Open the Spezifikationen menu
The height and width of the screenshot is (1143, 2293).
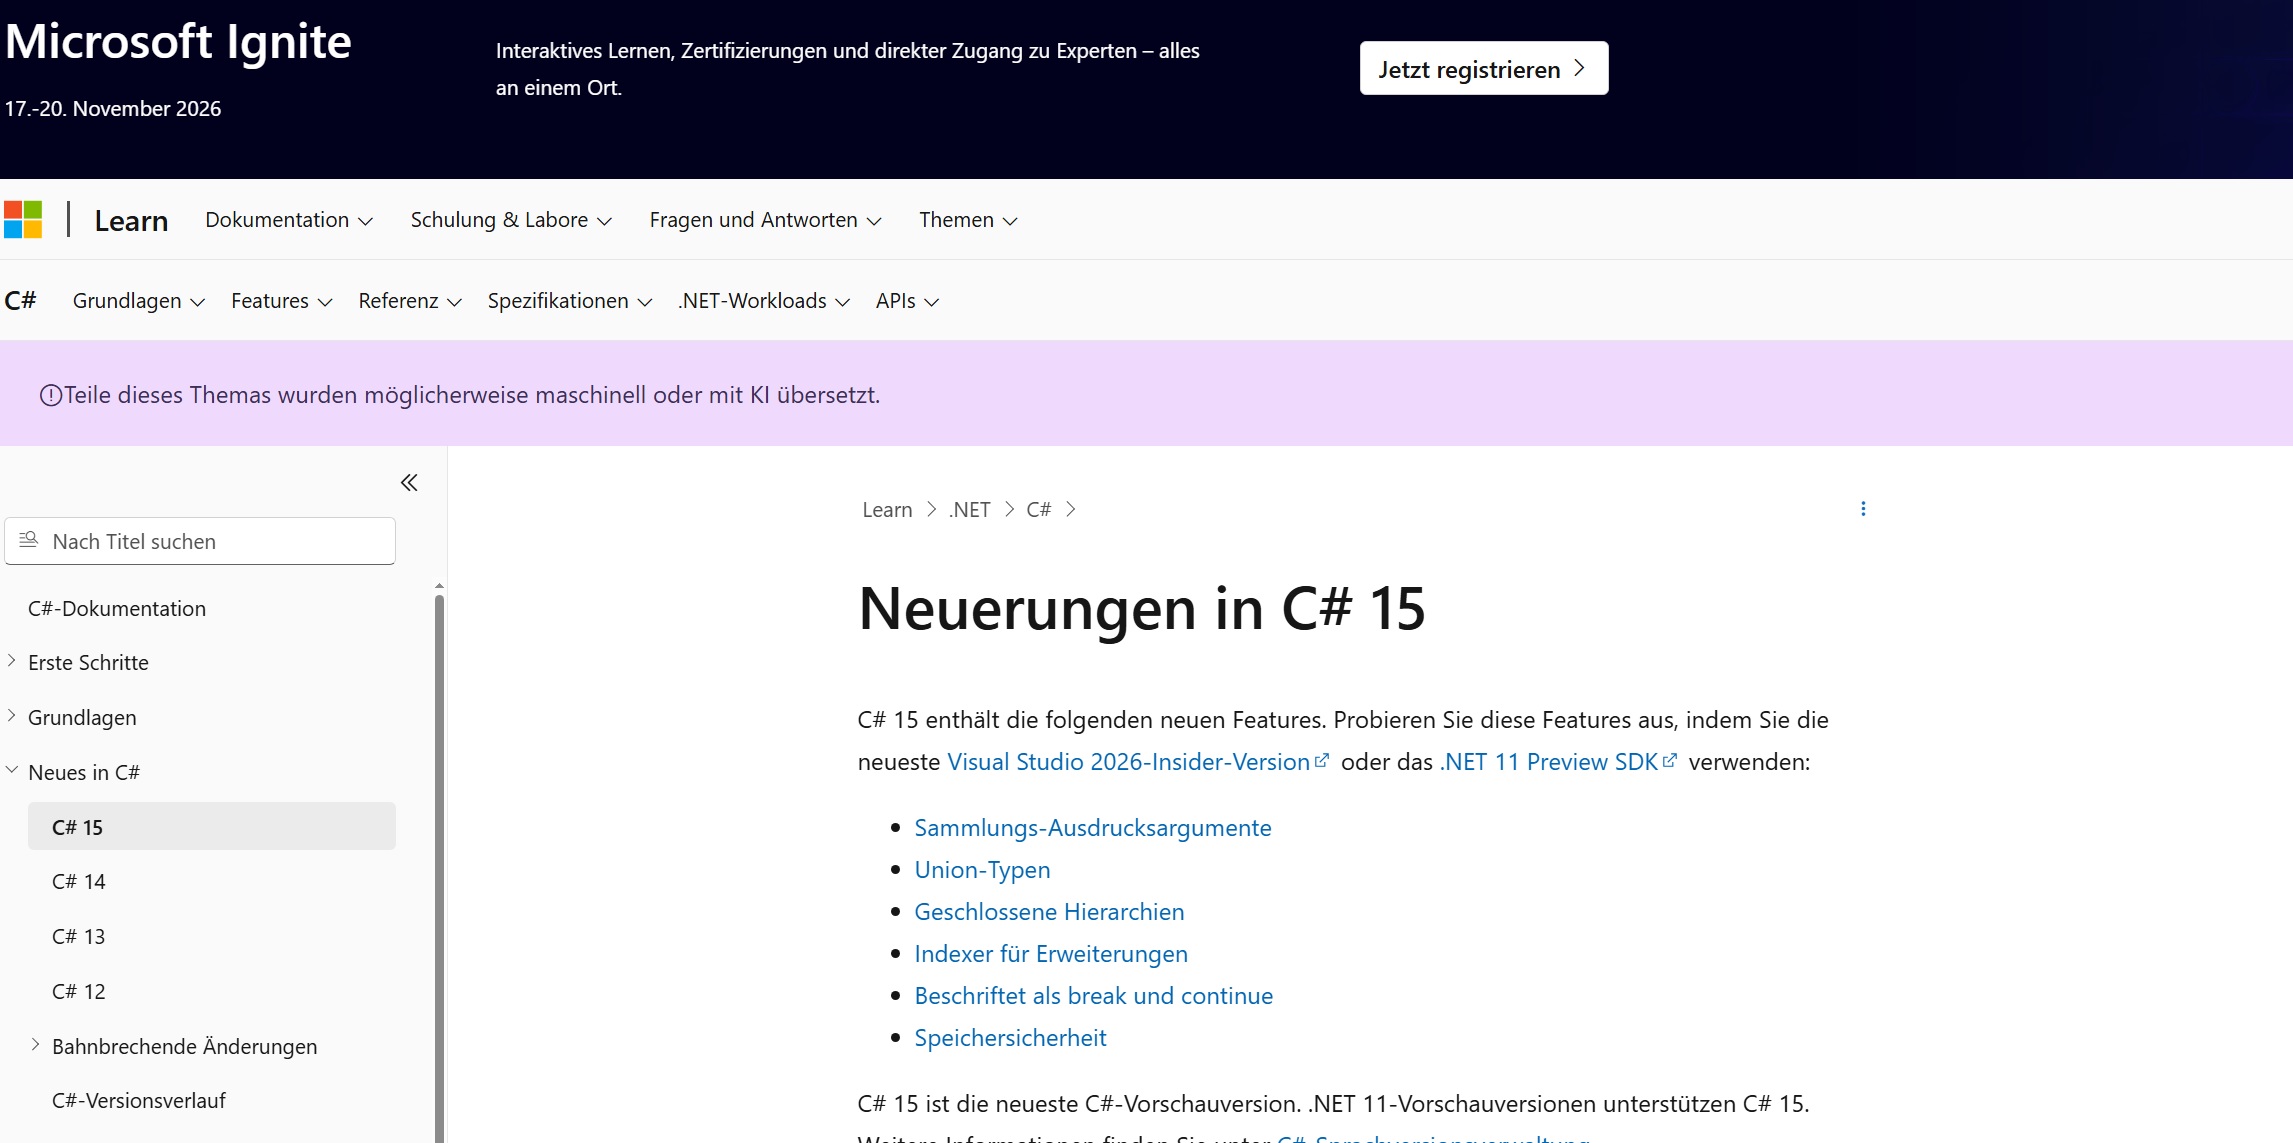[x=570, y=301]
